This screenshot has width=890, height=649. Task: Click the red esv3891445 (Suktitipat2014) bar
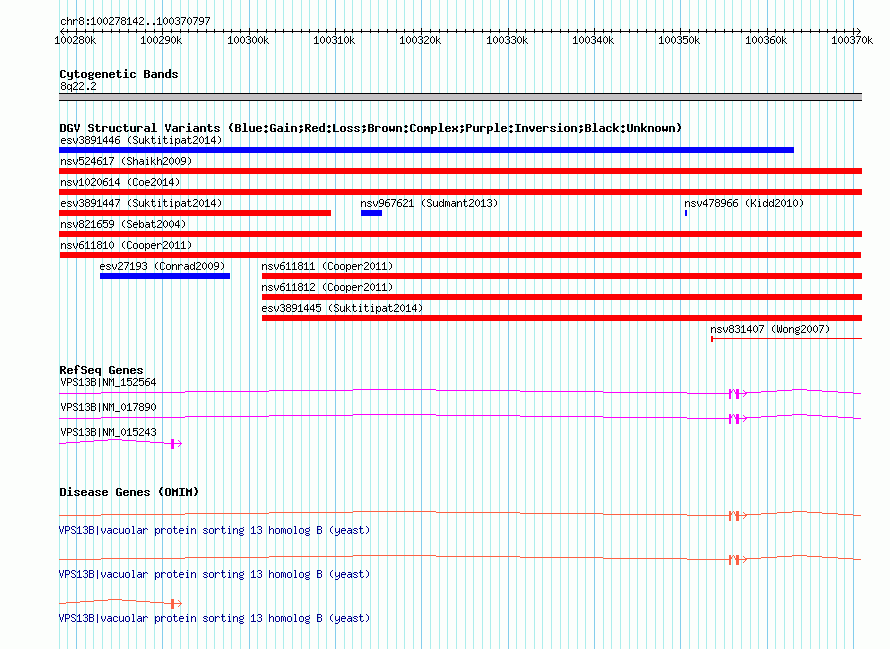[562, 318]
